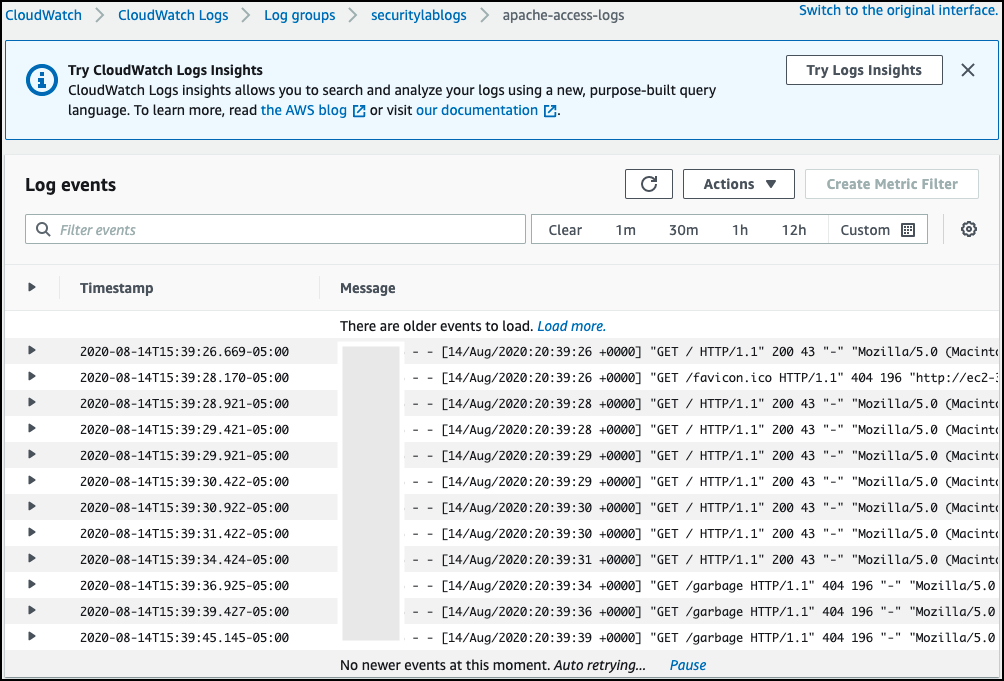This screenshot has width=1004, height=681.
Task: Expand the log event at 15:39:29.421
Action: click(31, 428)
